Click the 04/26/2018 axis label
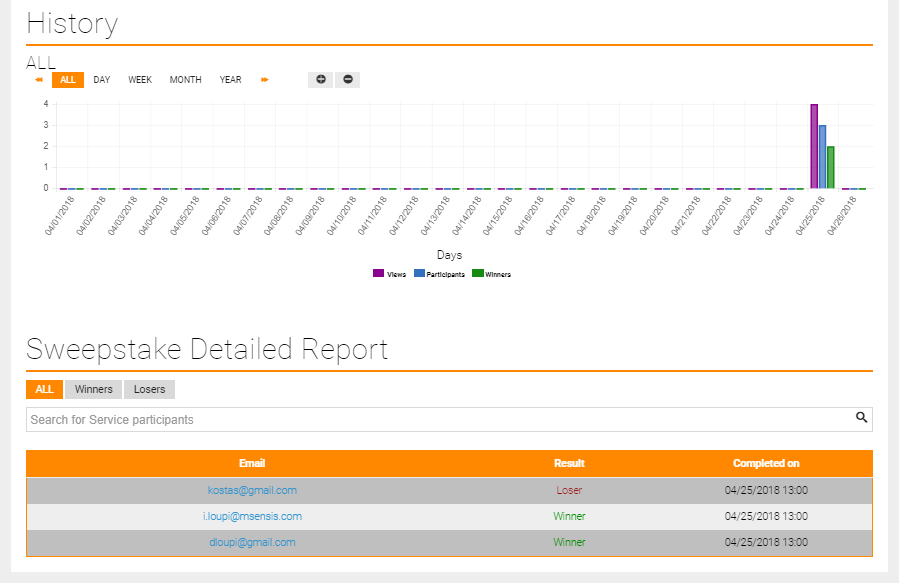This screenshot has width=899, height=583. pyautogui.click(x=842, y=216)
